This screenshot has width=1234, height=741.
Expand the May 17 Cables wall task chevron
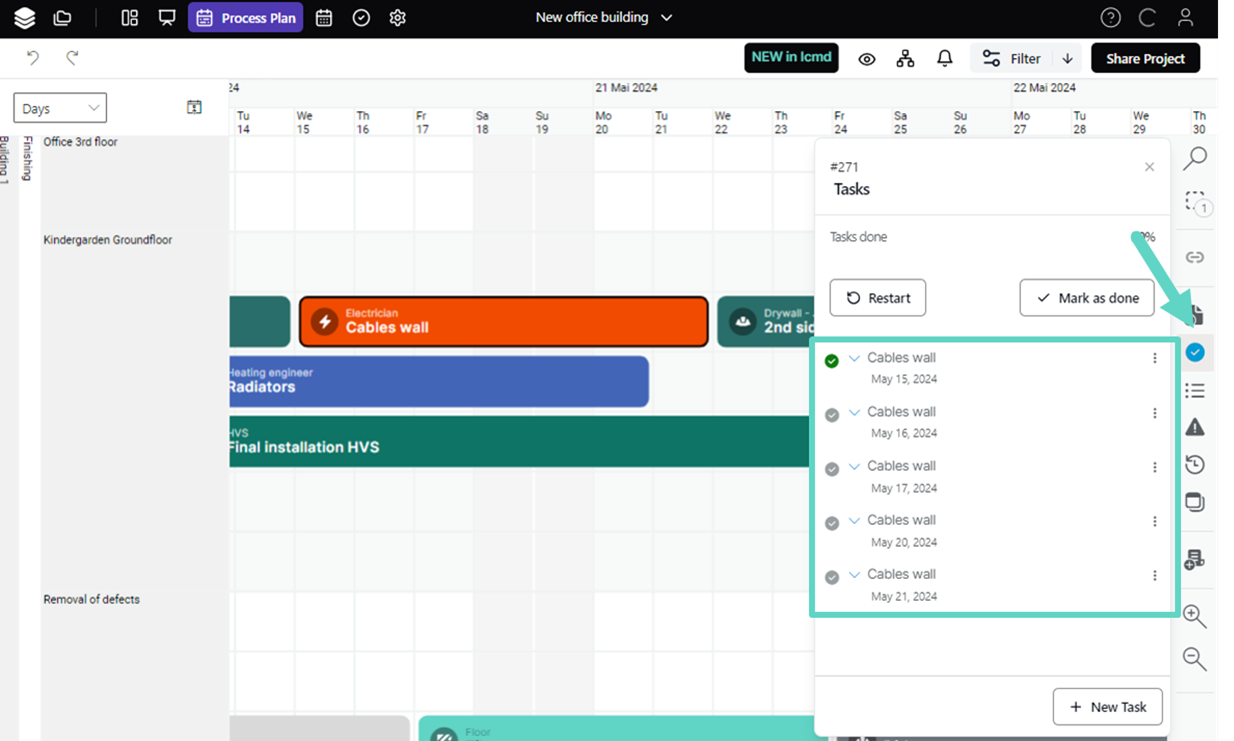point(854,466)
